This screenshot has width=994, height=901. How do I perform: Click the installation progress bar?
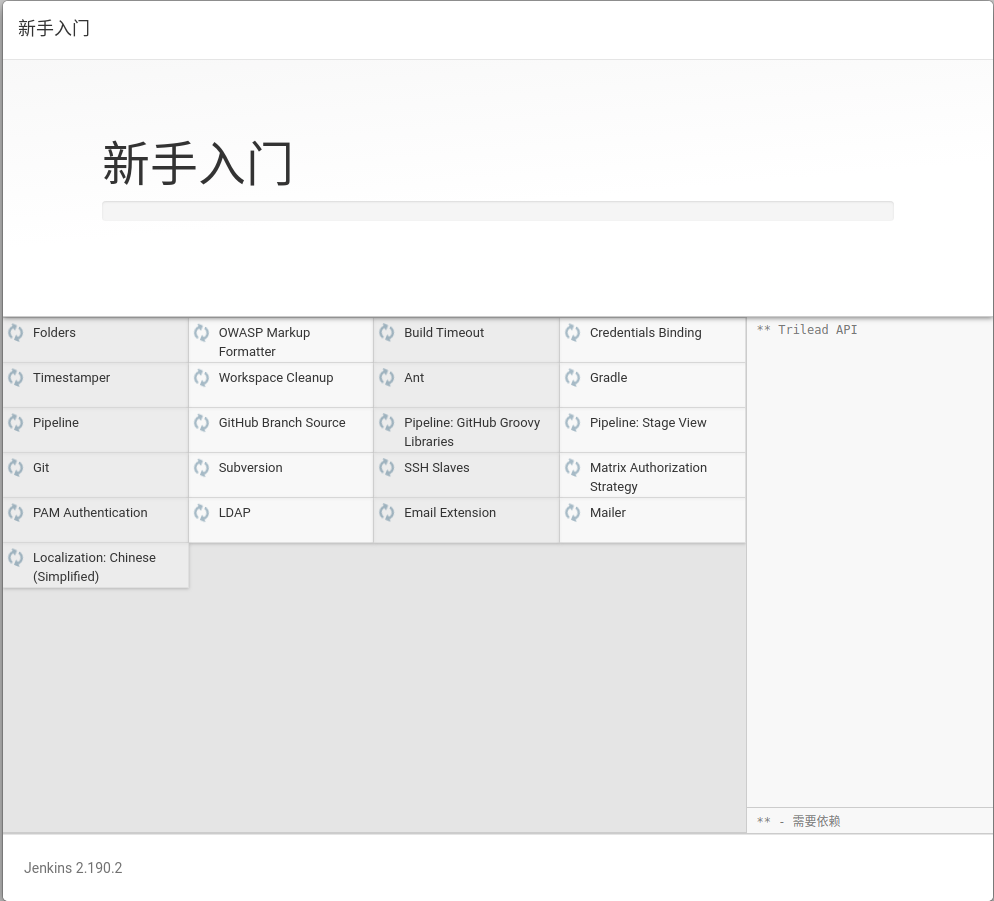tap(497, 211)
